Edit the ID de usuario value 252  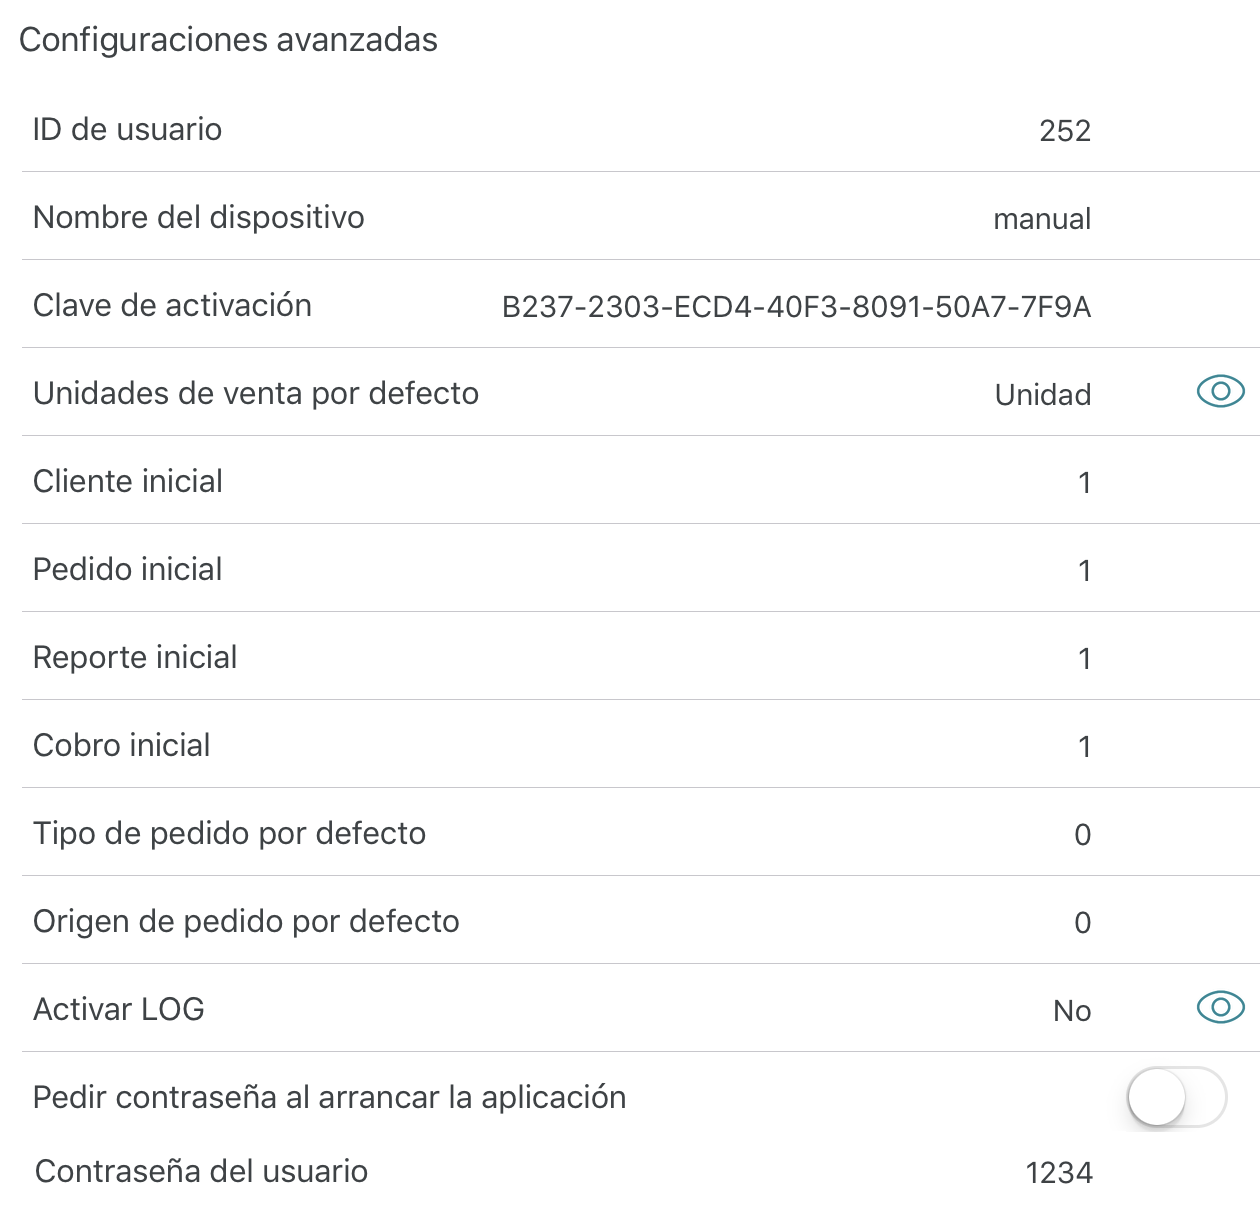(x=1065, y=131)
